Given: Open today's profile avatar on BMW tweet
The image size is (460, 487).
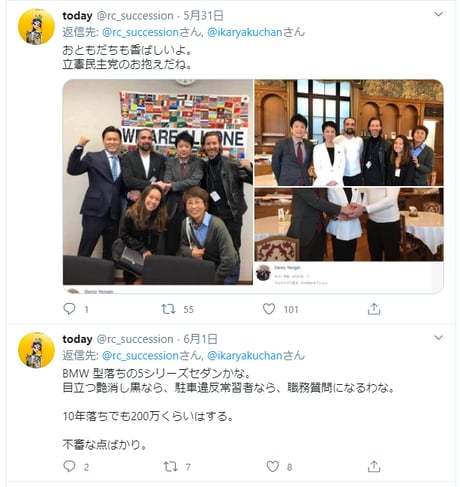Looking at the screenshot, I should pyautogui.click(x=36, y=350).
